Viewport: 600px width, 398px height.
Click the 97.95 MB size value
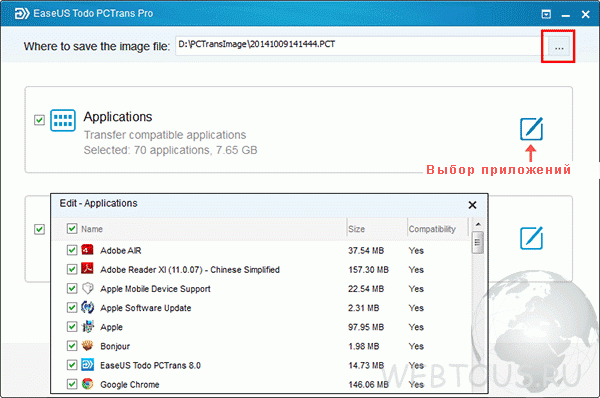[x=366, y=327]
